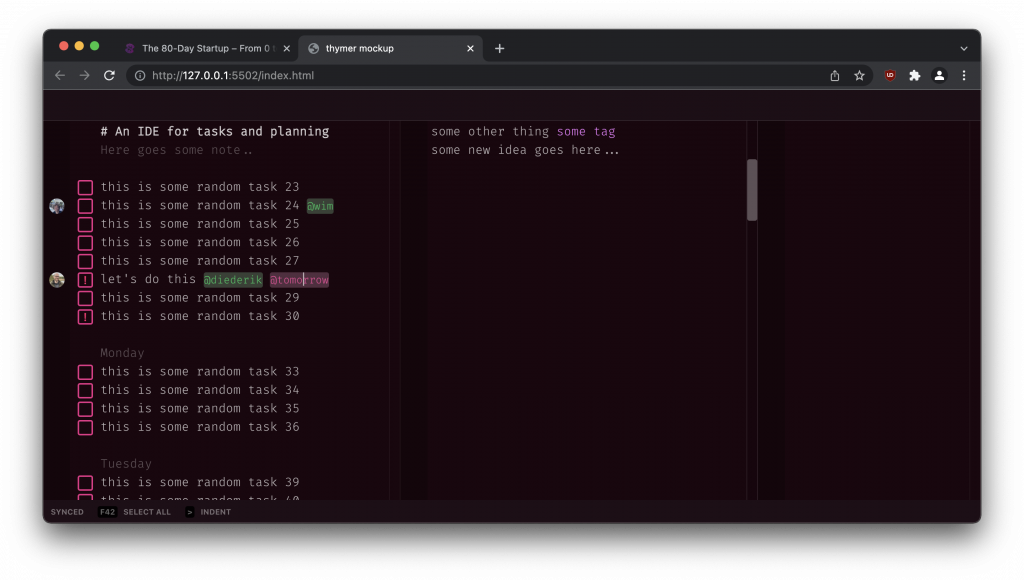Check off random task 25
This screenshot has height=580, width=1024.
pyautogui.click(x=85, y=224)
